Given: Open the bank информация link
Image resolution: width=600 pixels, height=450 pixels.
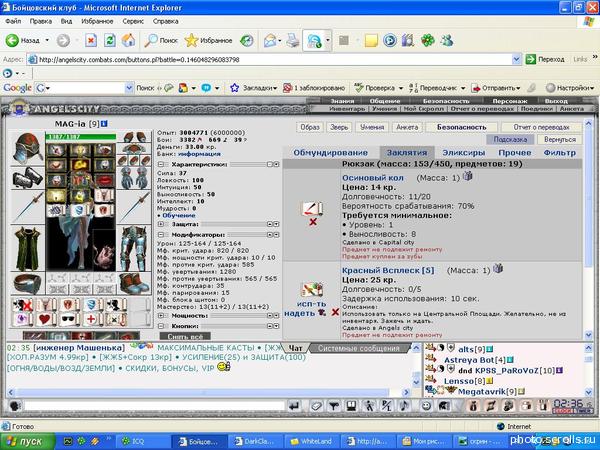Looking at the screenshot, I should click(x=199, y=153).
